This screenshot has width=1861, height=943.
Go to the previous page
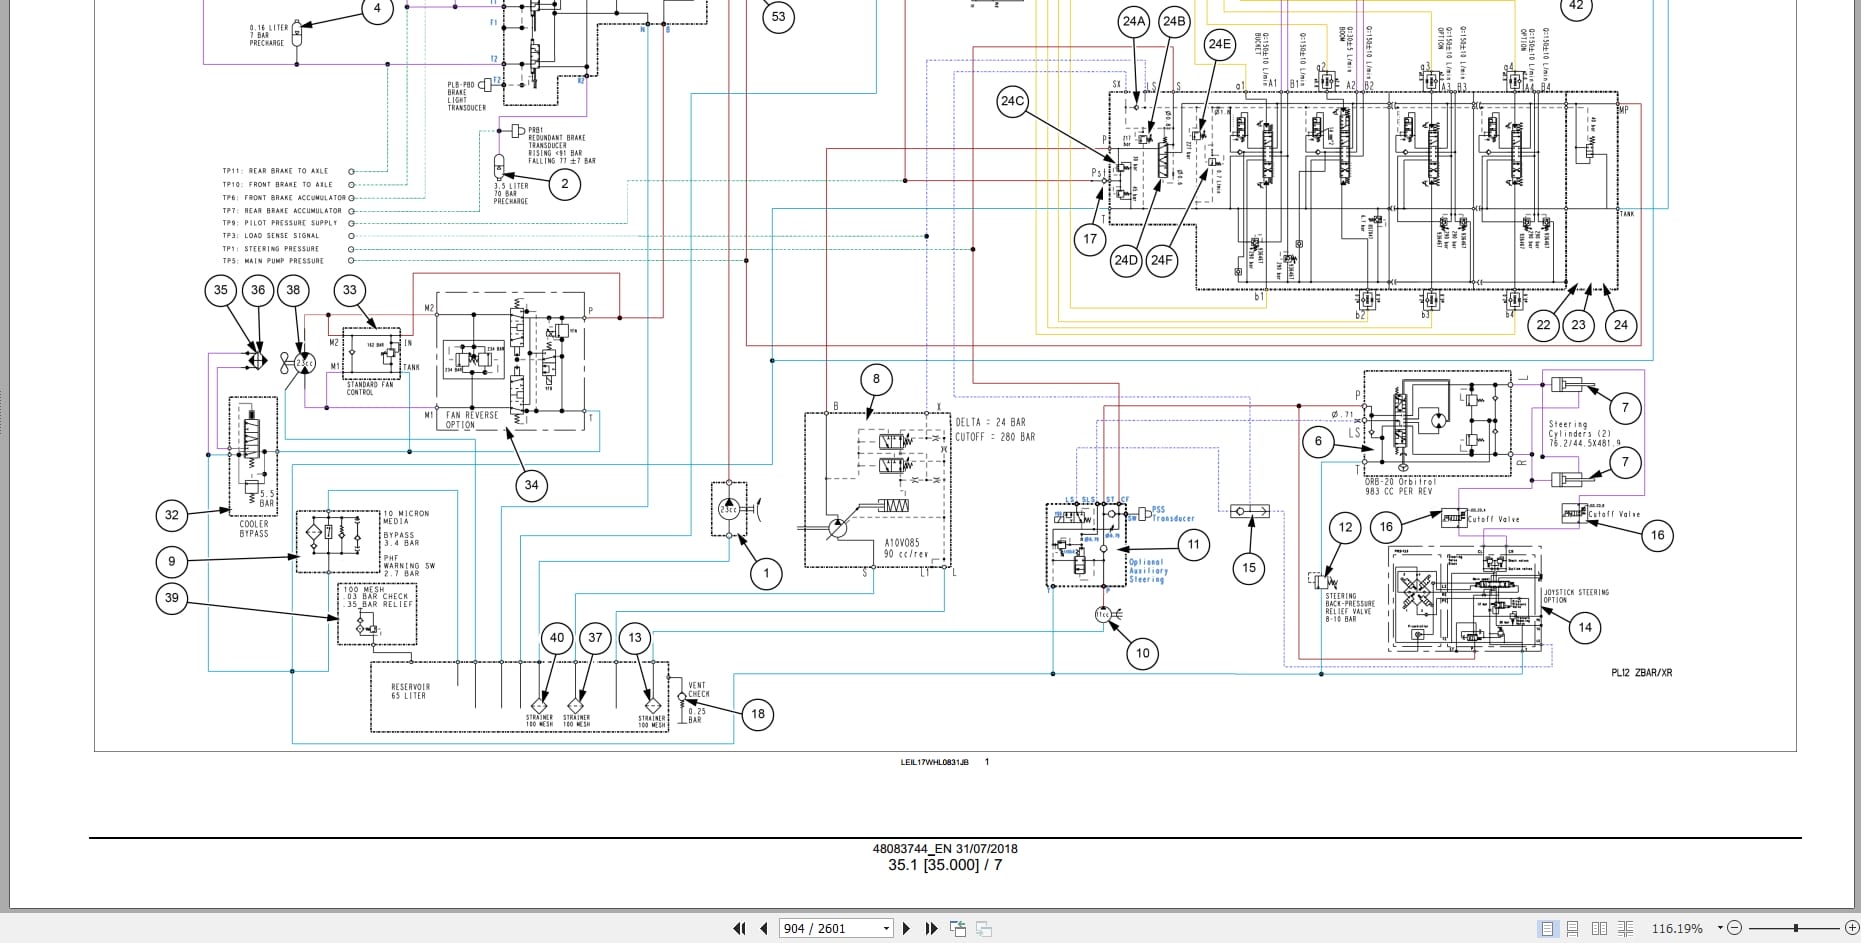click(764, 928)
